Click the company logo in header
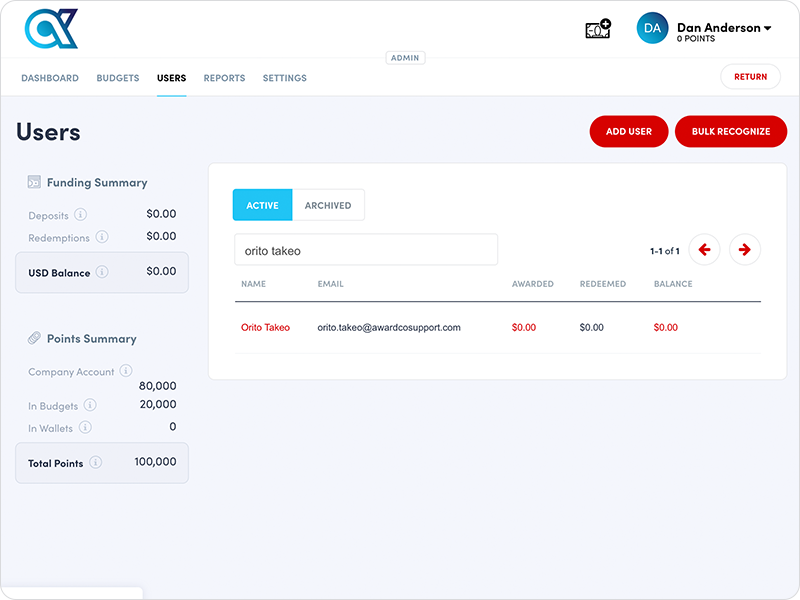This screenshot has height=600, width=800. click(51, 29)
